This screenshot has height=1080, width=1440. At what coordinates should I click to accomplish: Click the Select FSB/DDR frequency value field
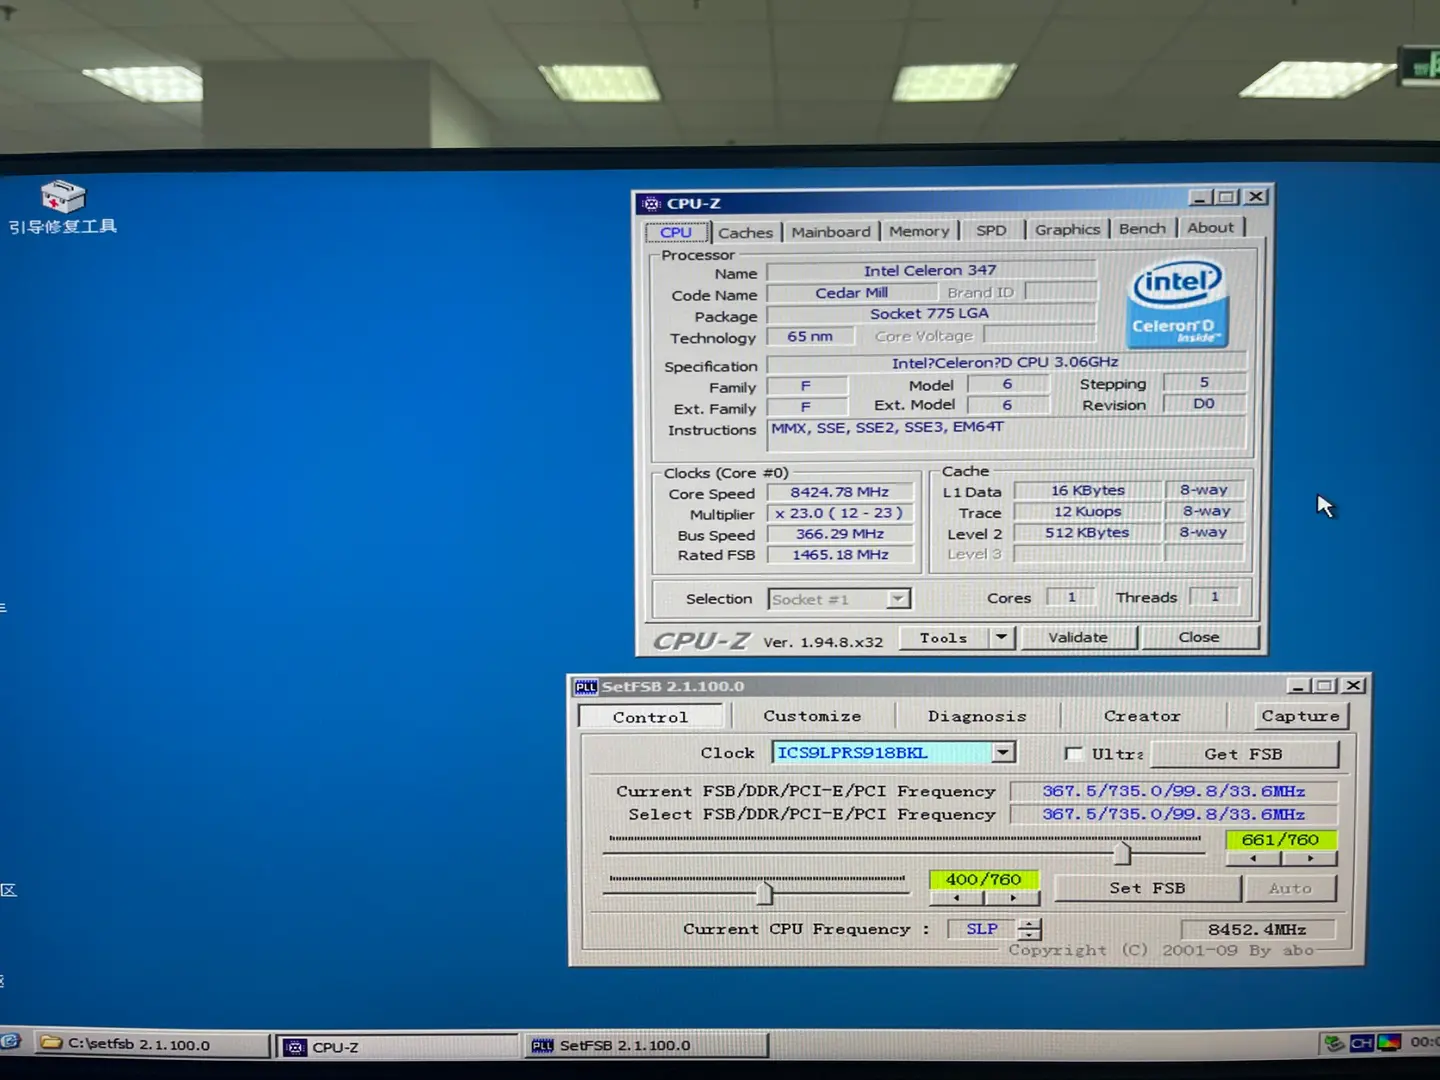pyautogui.click(x=1173, y=814)
